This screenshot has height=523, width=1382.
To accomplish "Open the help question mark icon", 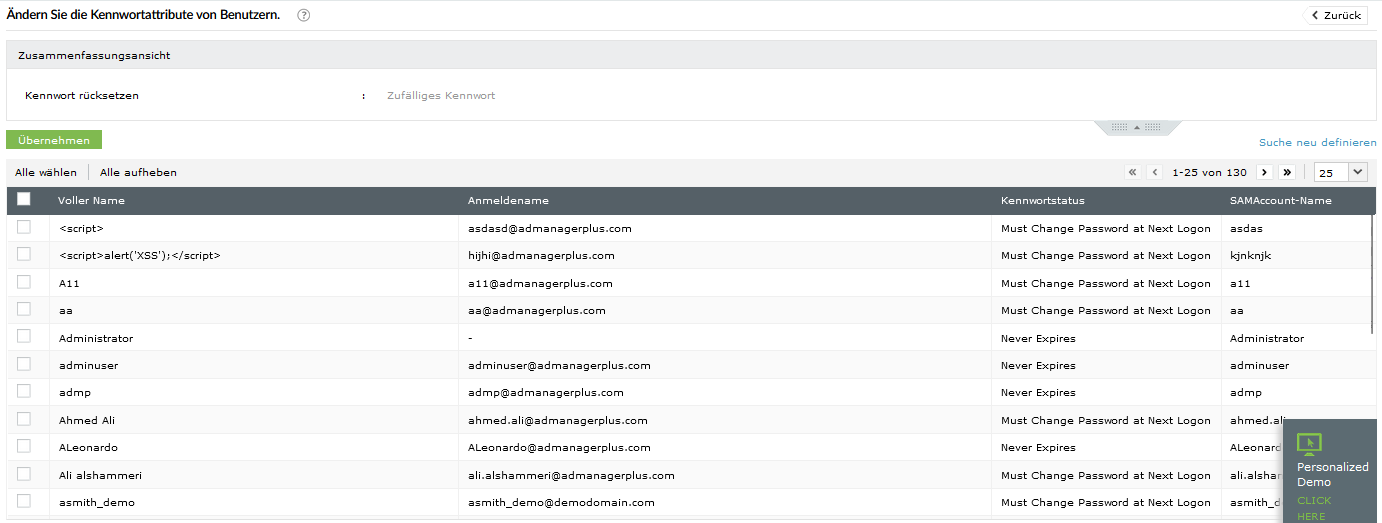I will click(304, 15).
